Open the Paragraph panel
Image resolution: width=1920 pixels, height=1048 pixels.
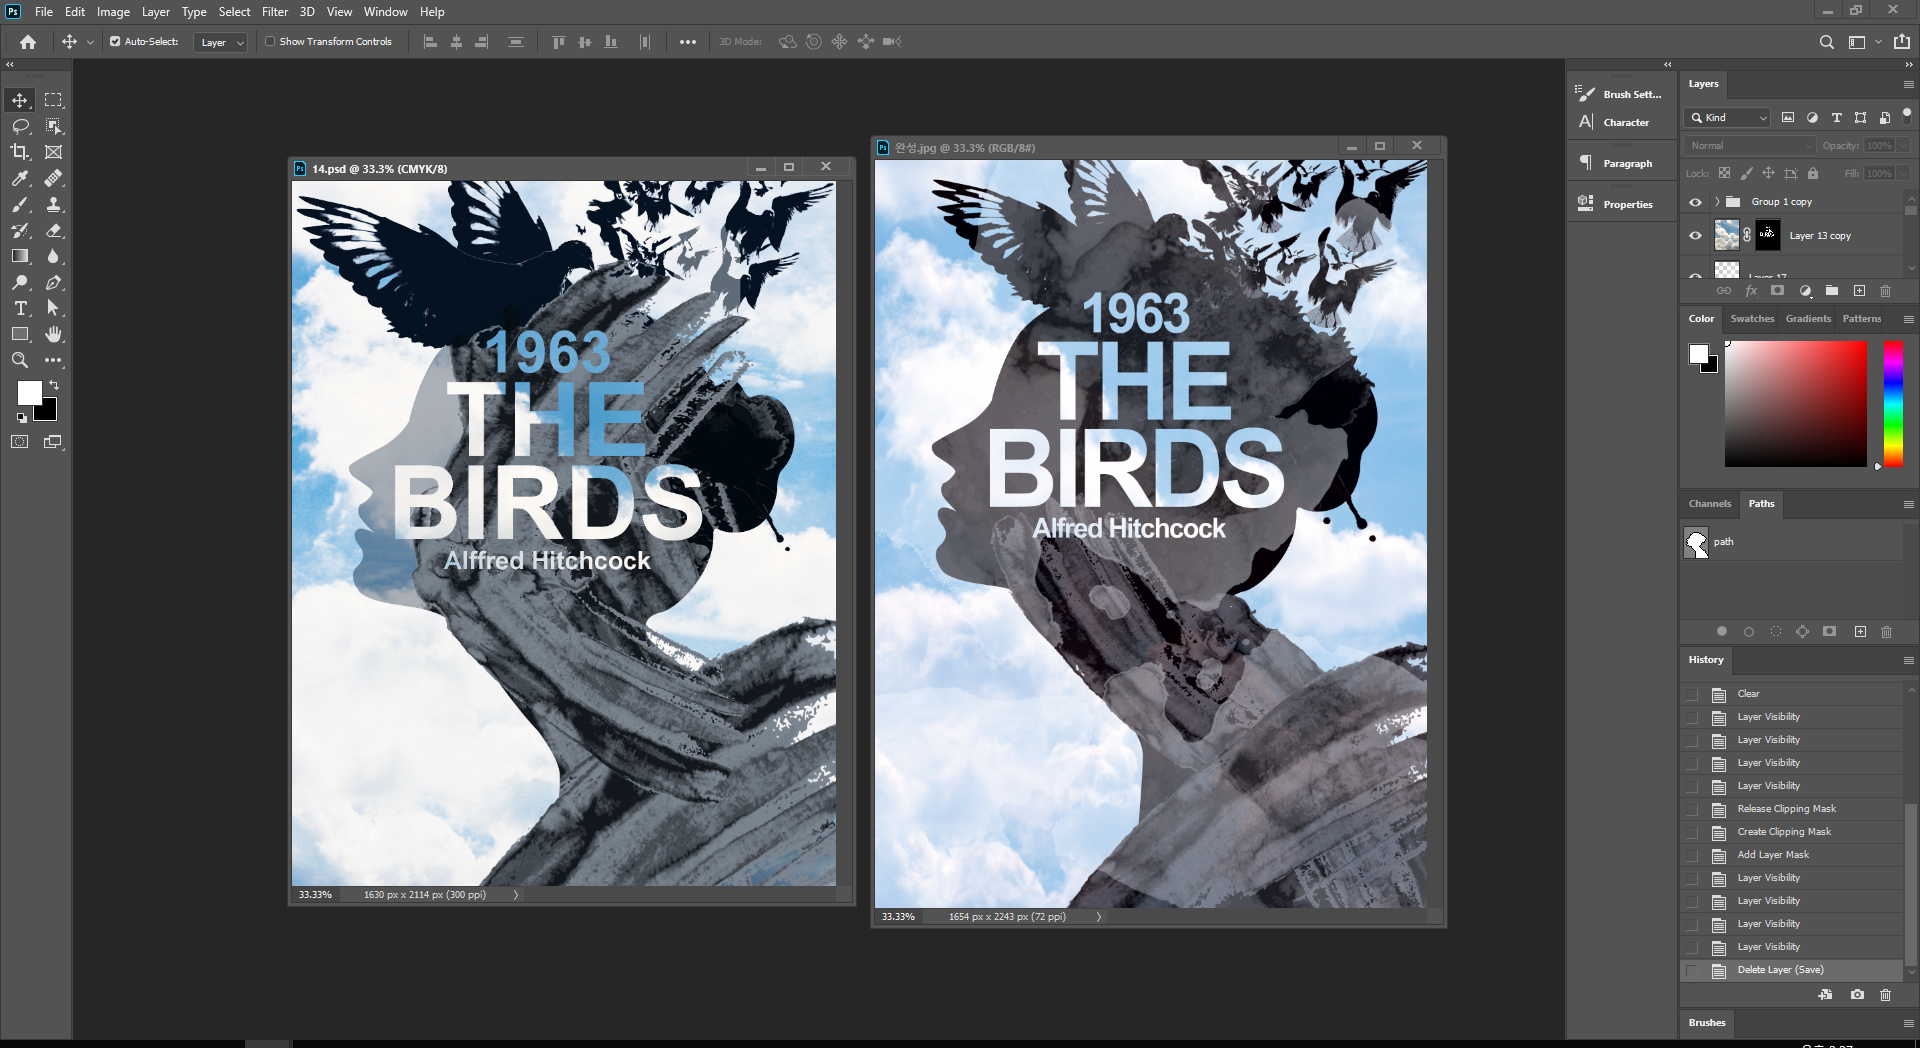1616,163
